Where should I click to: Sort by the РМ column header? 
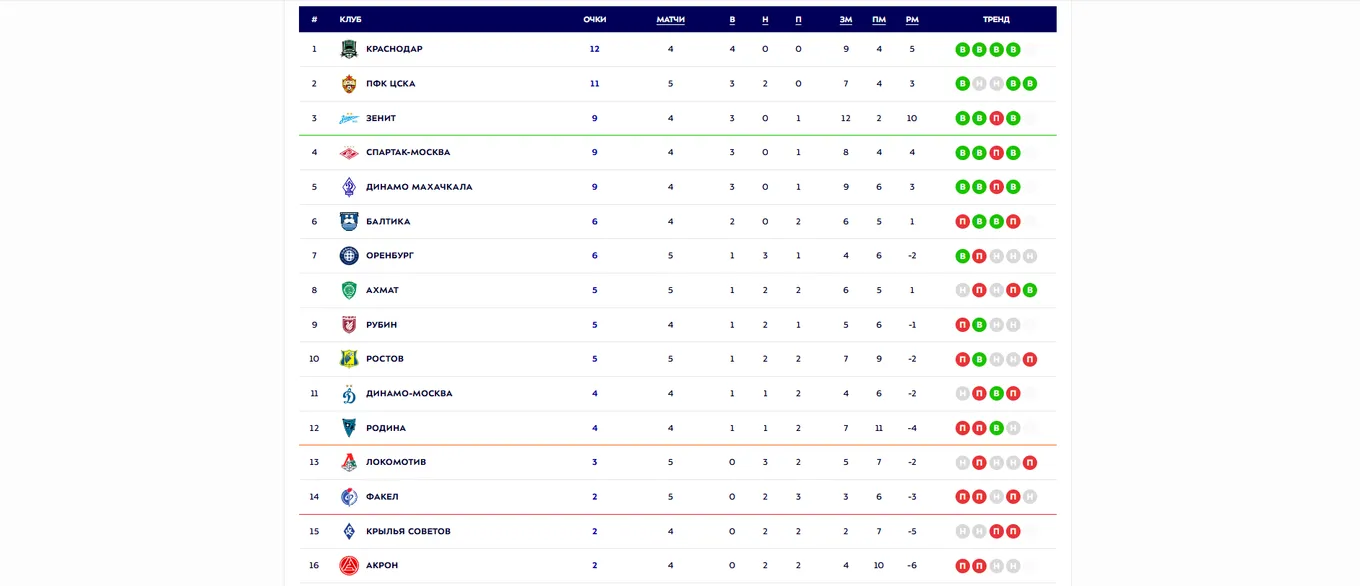click(x=912, y=19)
